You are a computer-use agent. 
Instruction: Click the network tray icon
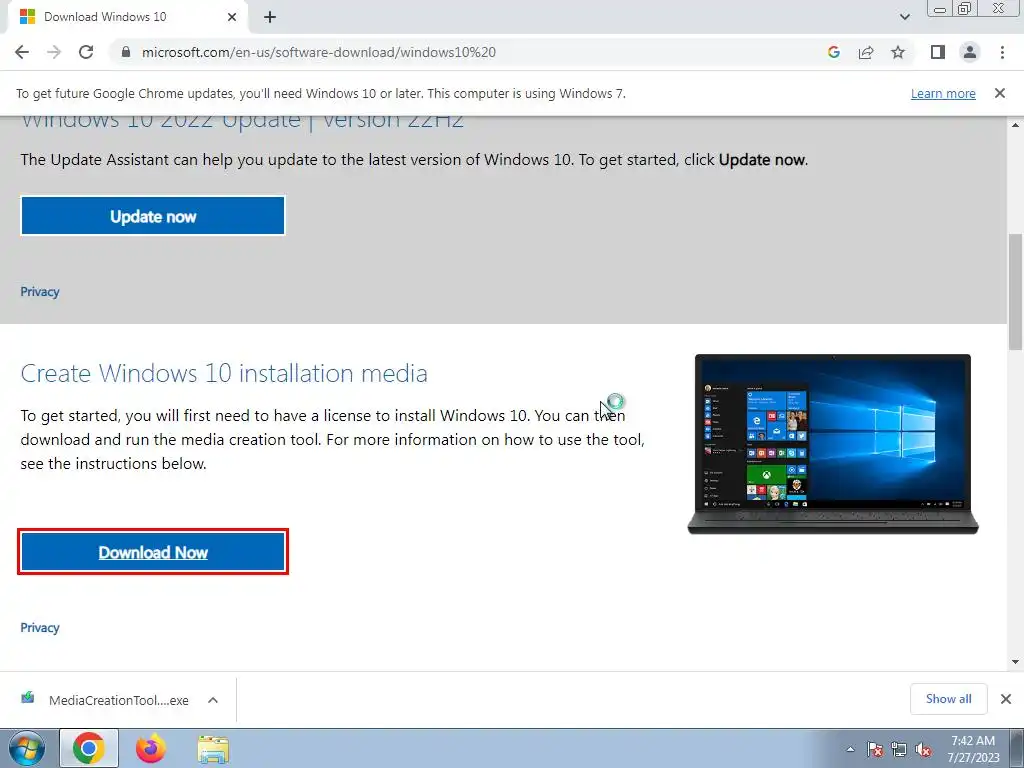899,749
